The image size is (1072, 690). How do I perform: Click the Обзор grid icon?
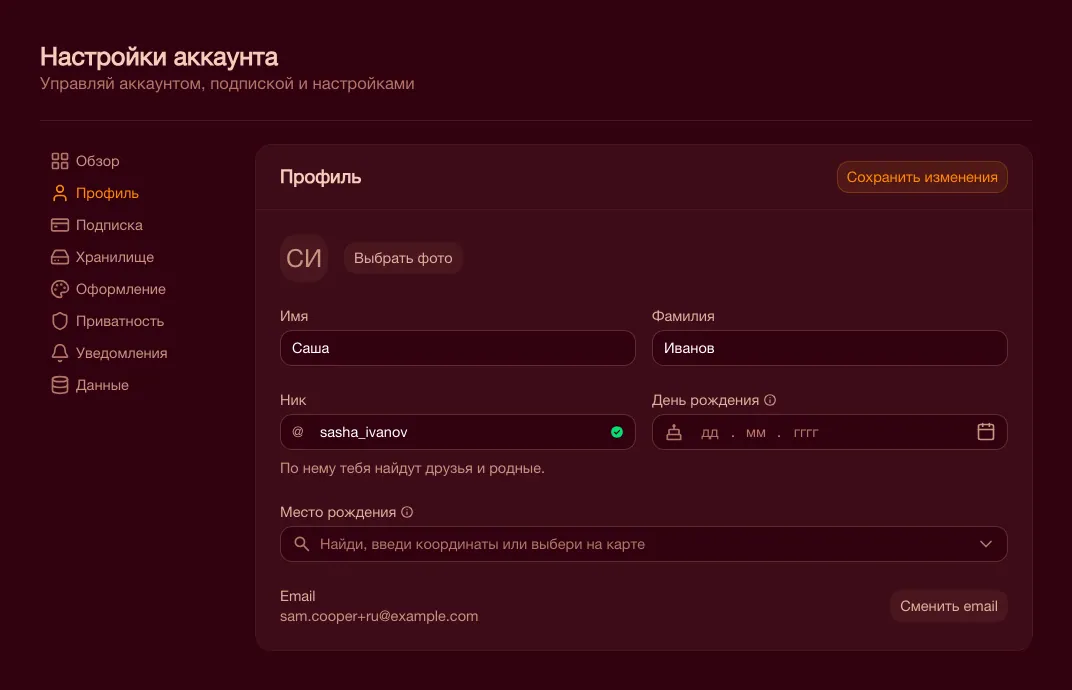point(59,161)
